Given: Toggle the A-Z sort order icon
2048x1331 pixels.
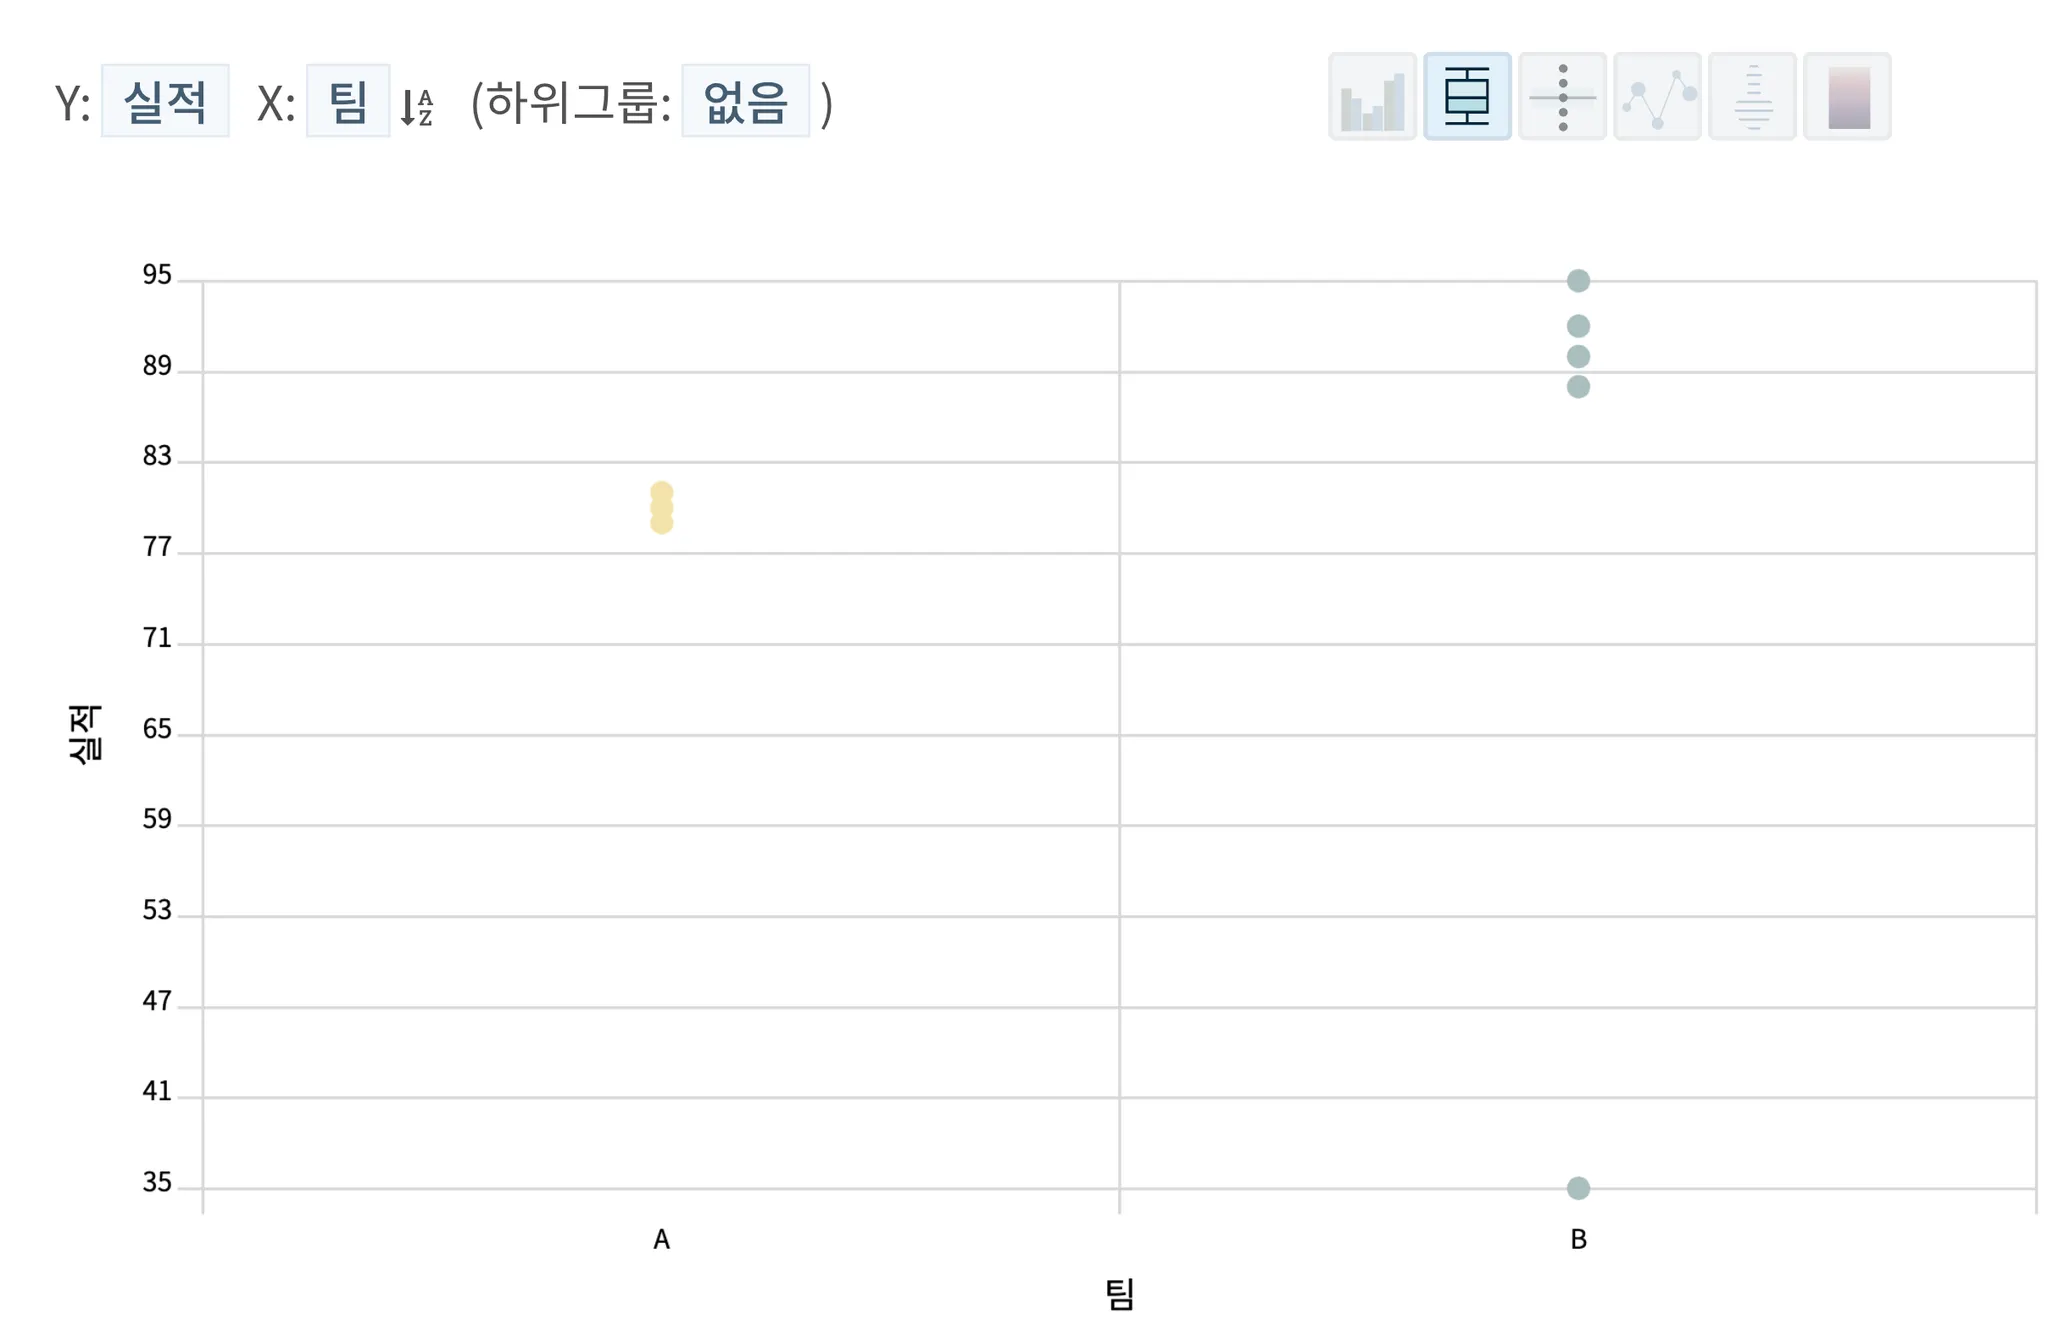Looking at the screenshot, I should [417, 107].
